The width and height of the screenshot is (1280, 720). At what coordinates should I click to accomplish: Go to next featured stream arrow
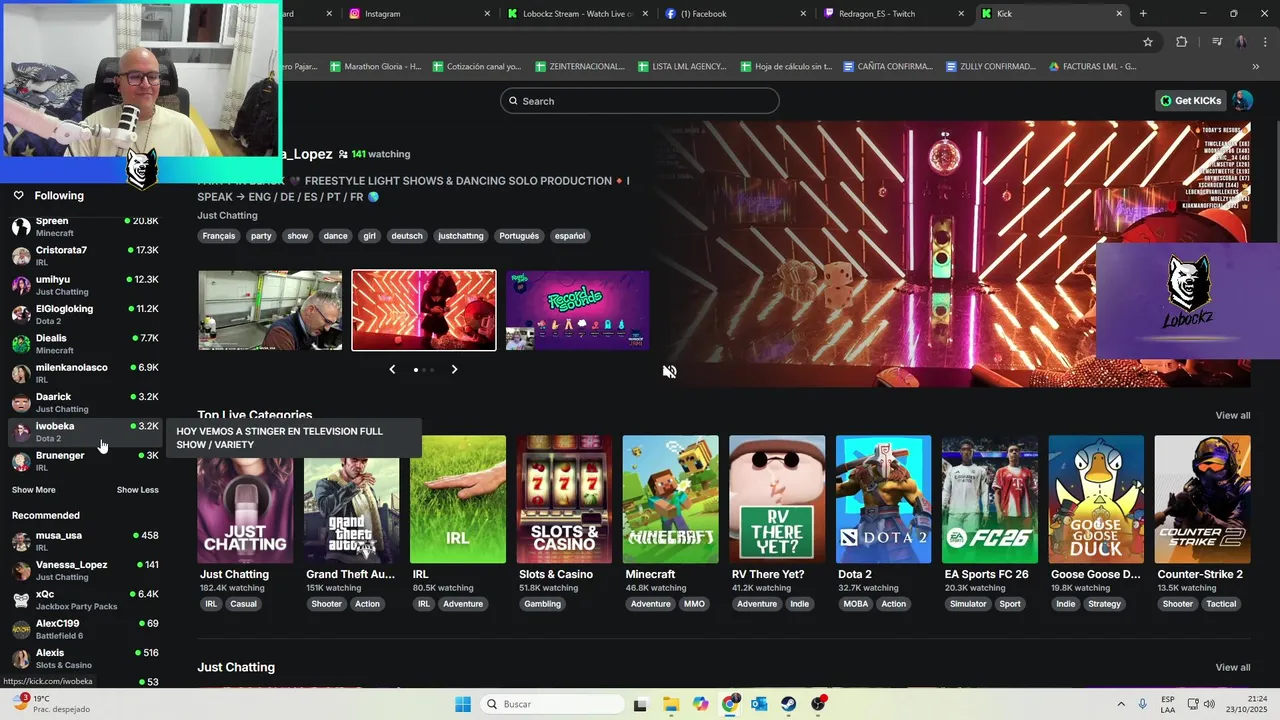pos(454,369)
